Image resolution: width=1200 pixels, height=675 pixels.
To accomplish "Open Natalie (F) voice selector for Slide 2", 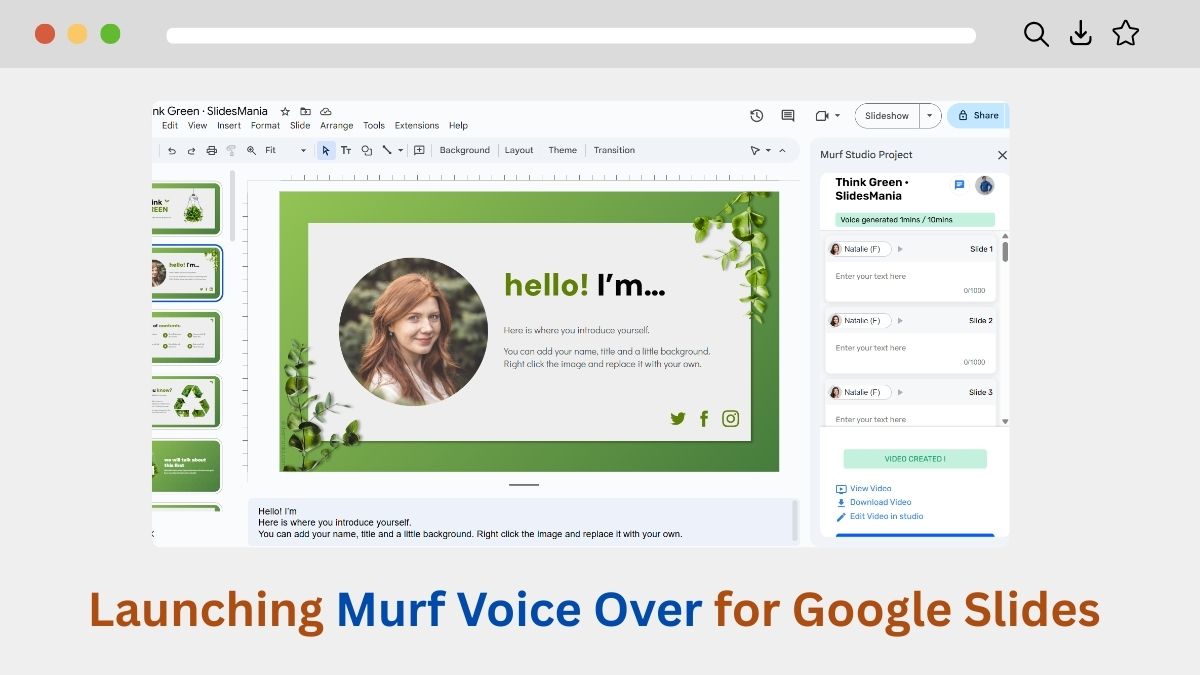I will pyautogui.click(x=860, y=321).
